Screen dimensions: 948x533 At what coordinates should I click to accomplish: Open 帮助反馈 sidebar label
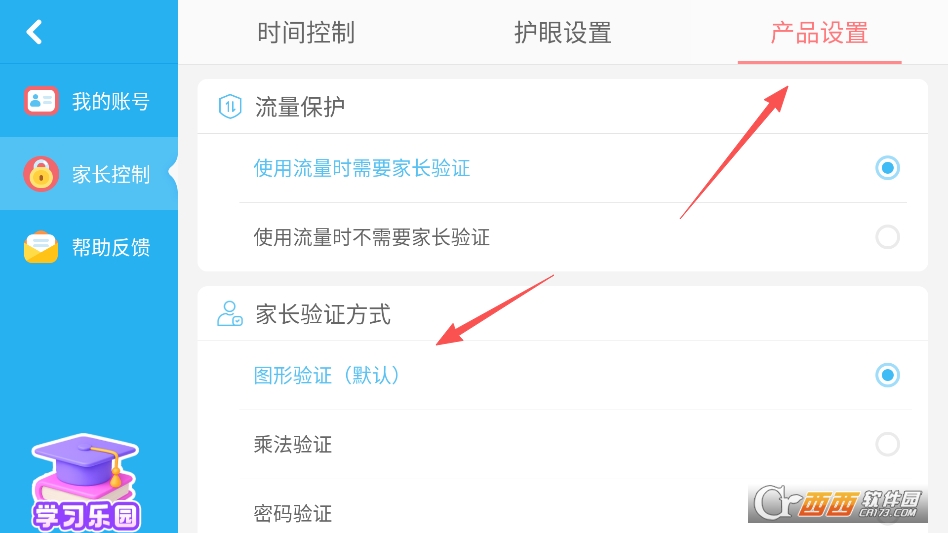point(110,248)
